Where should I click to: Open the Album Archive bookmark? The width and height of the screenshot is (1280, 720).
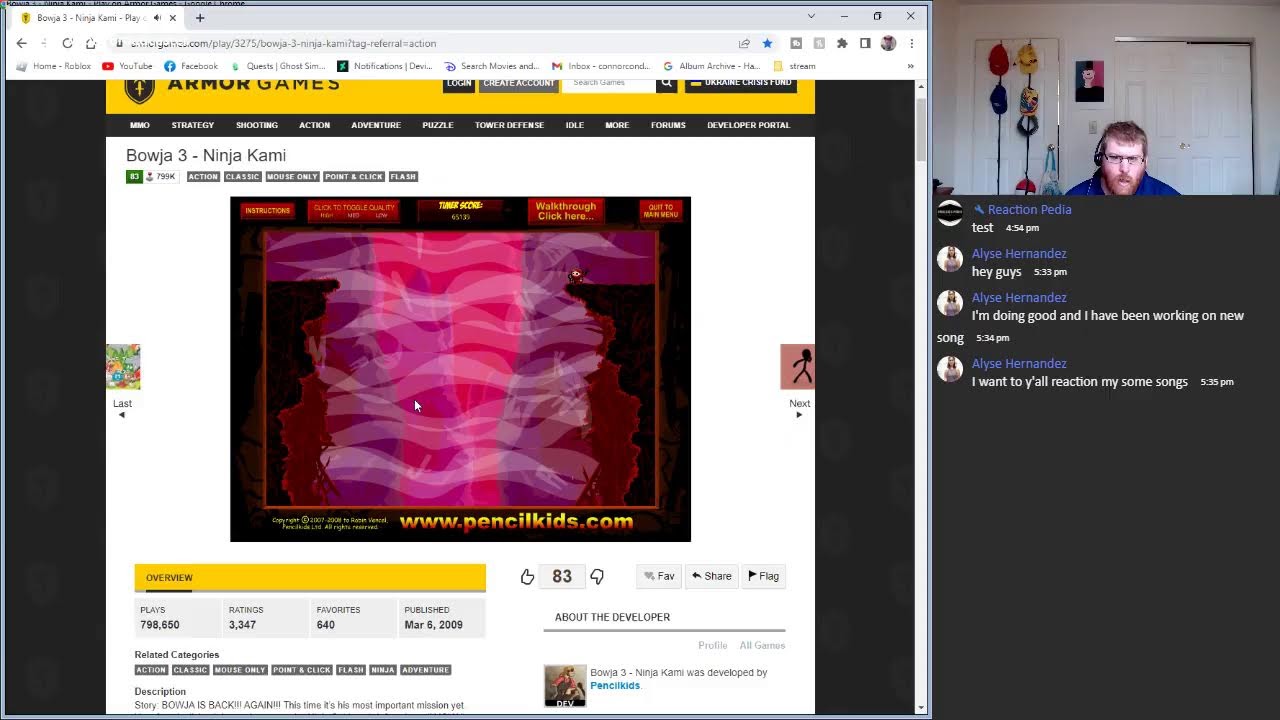point(711,66)
